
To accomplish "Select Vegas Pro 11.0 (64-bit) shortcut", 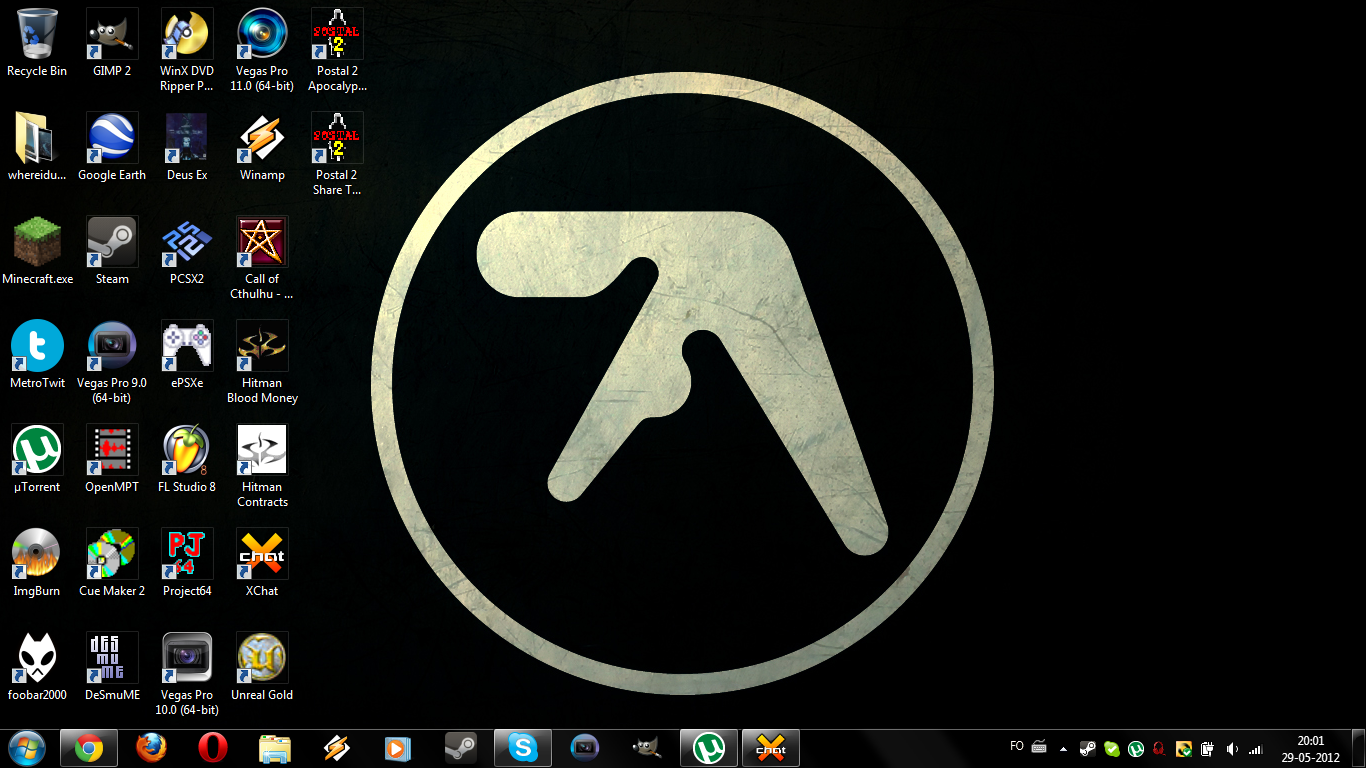I will click(x=262, y=51).
